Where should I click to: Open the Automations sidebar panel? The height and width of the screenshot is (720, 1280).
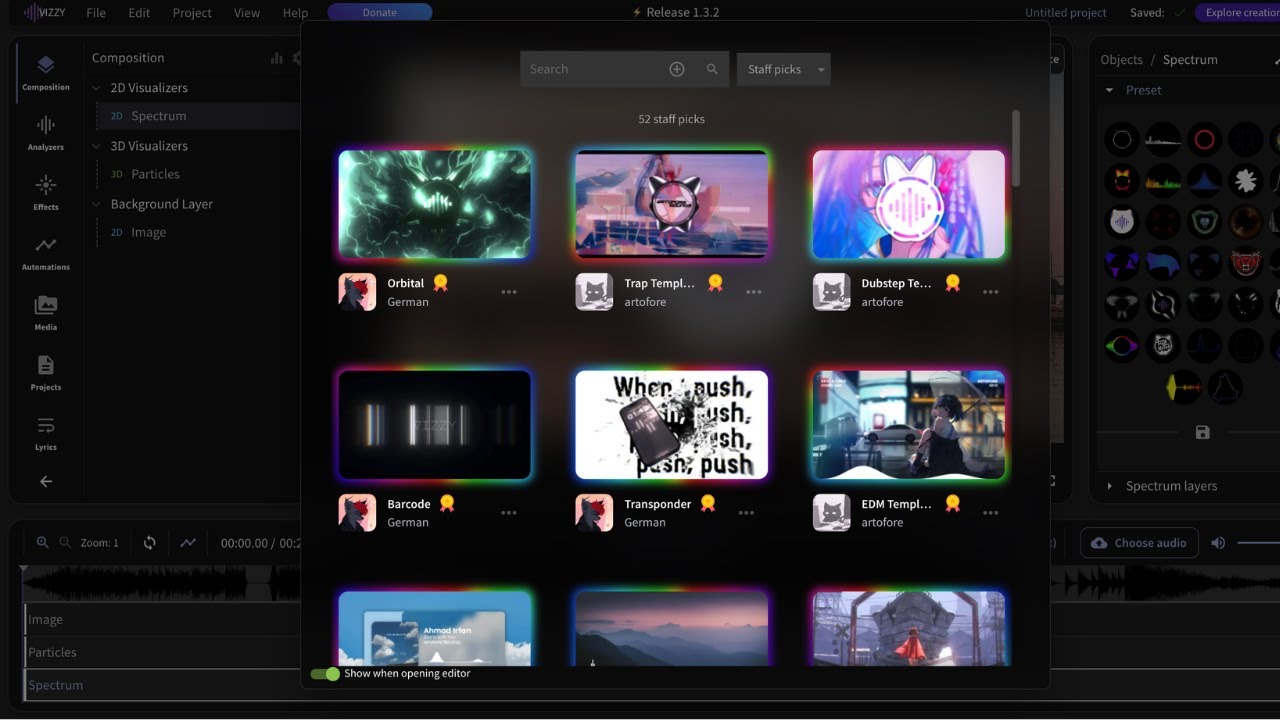tap(45, 254)
